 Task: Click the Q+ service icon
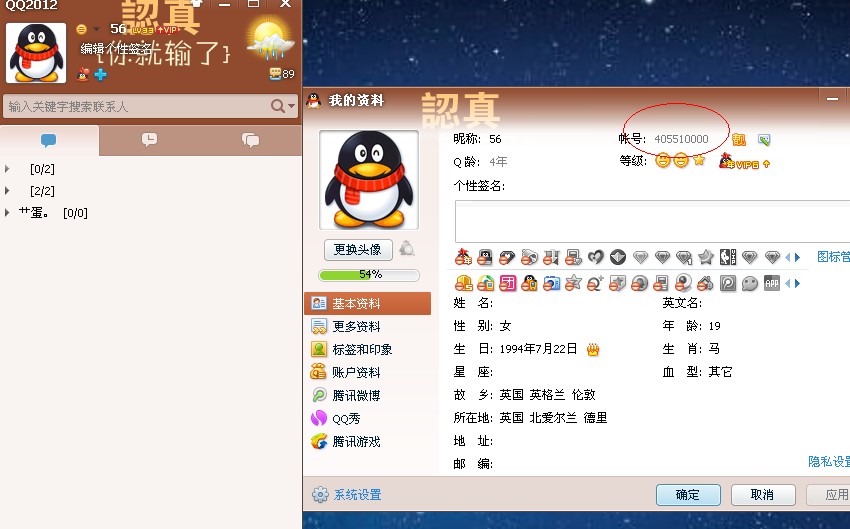click(x=595, y=283)
